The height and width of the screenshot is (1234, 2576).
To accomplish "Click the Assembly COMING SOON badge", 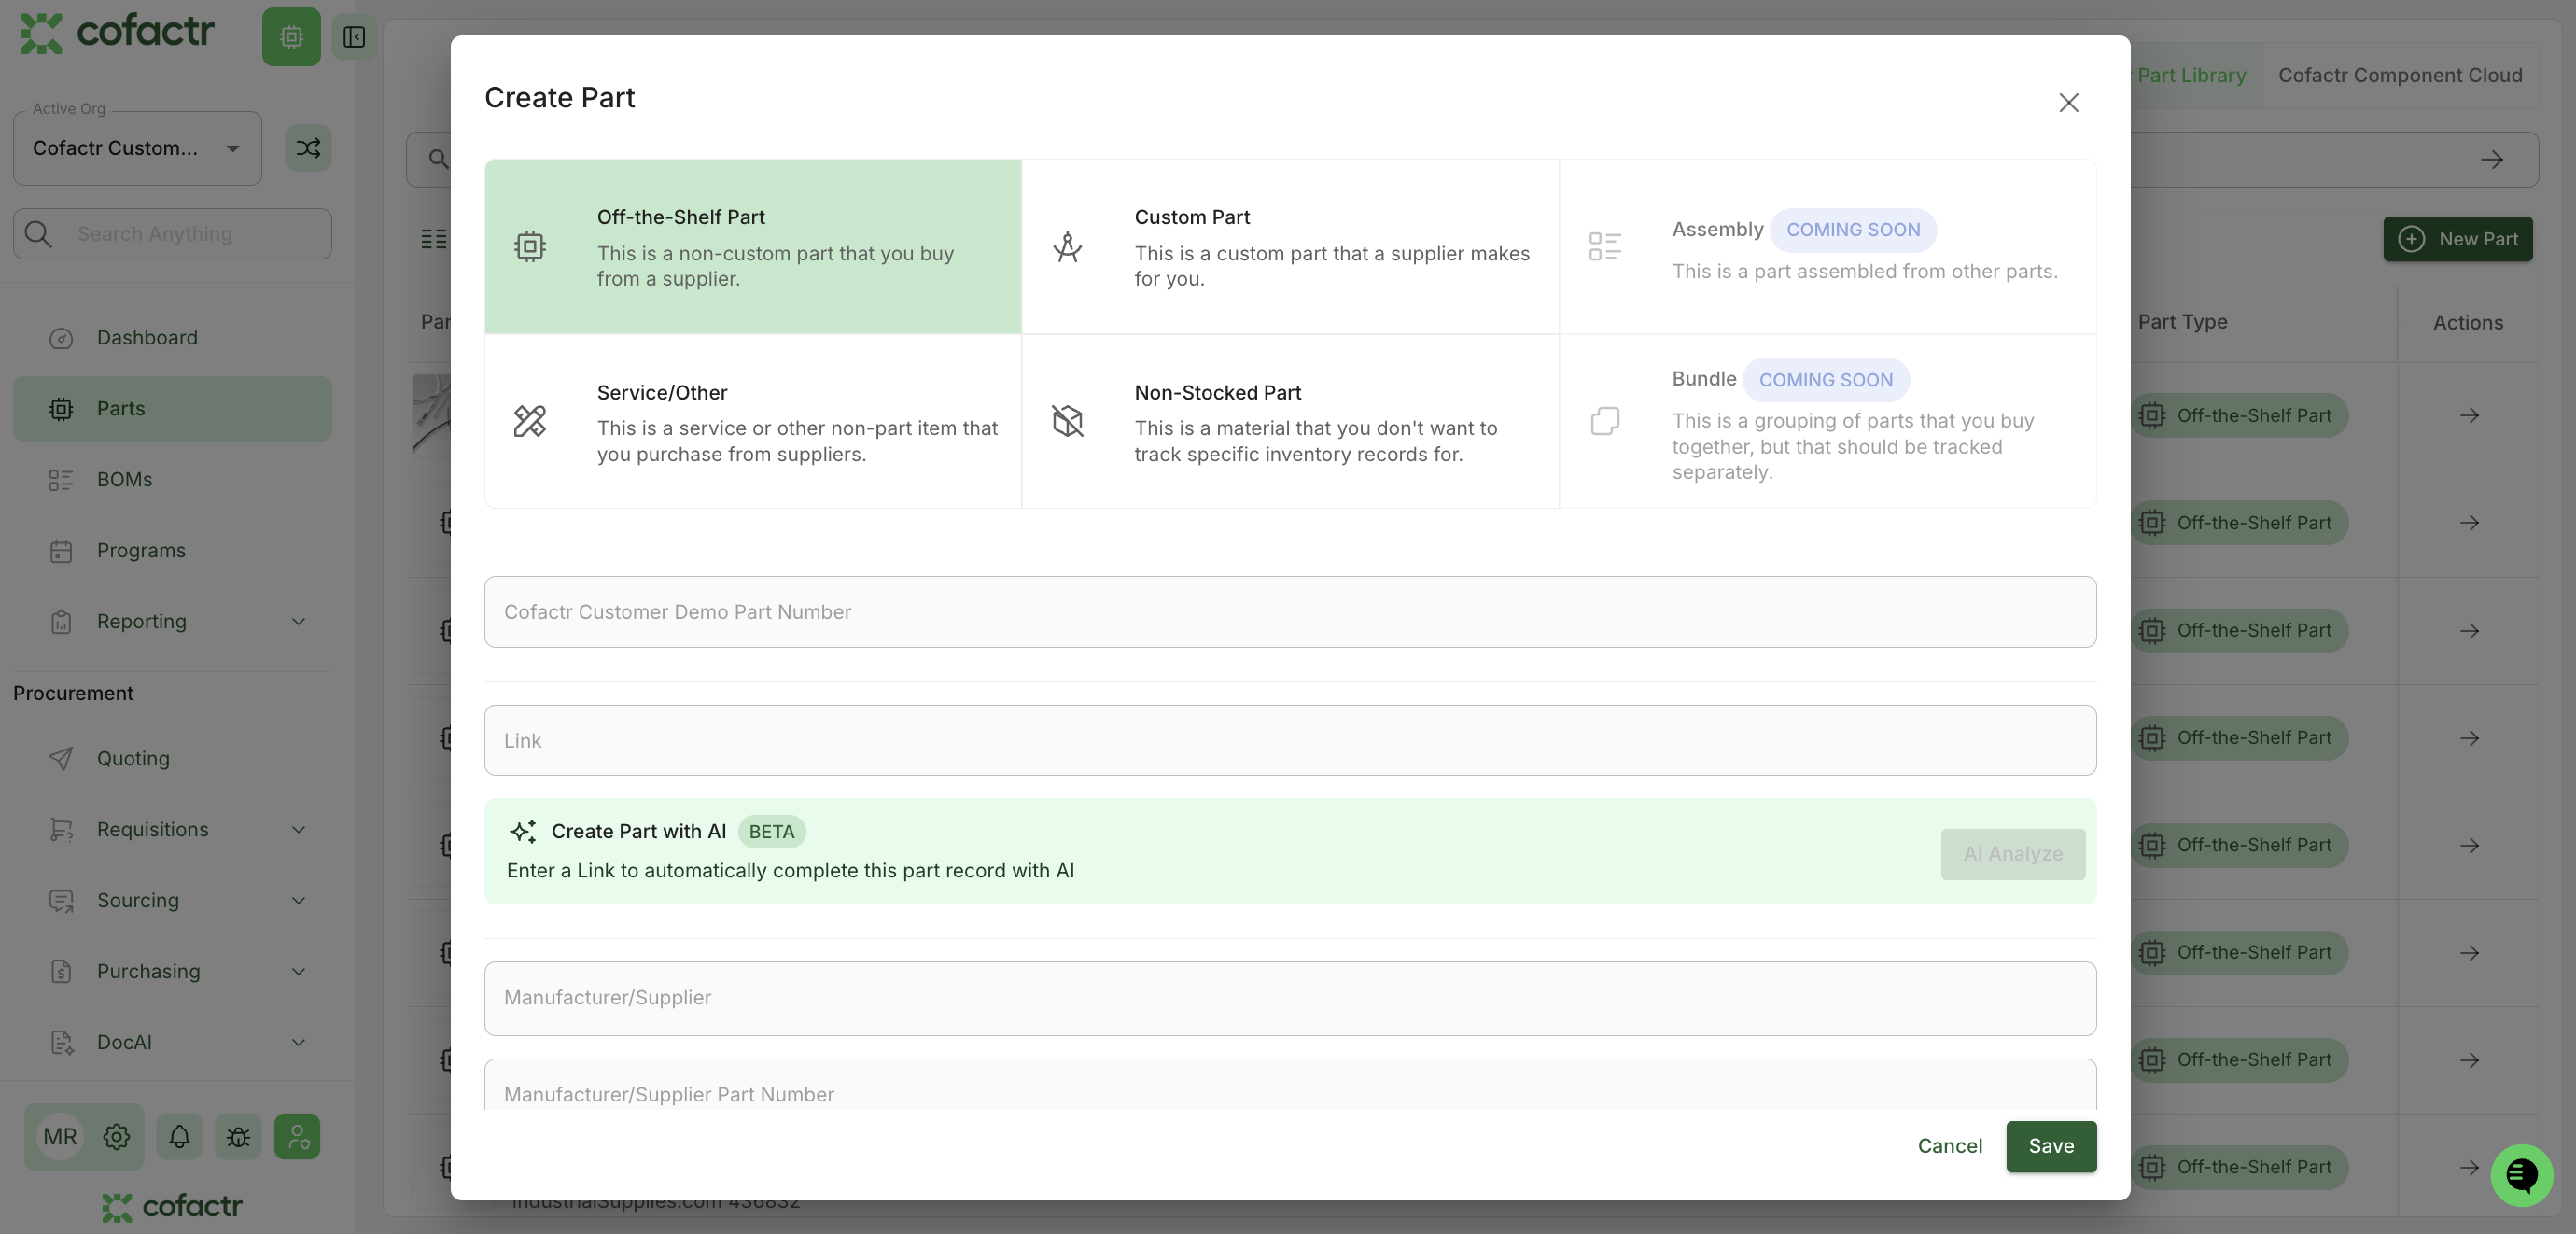I will [1853, 230].
